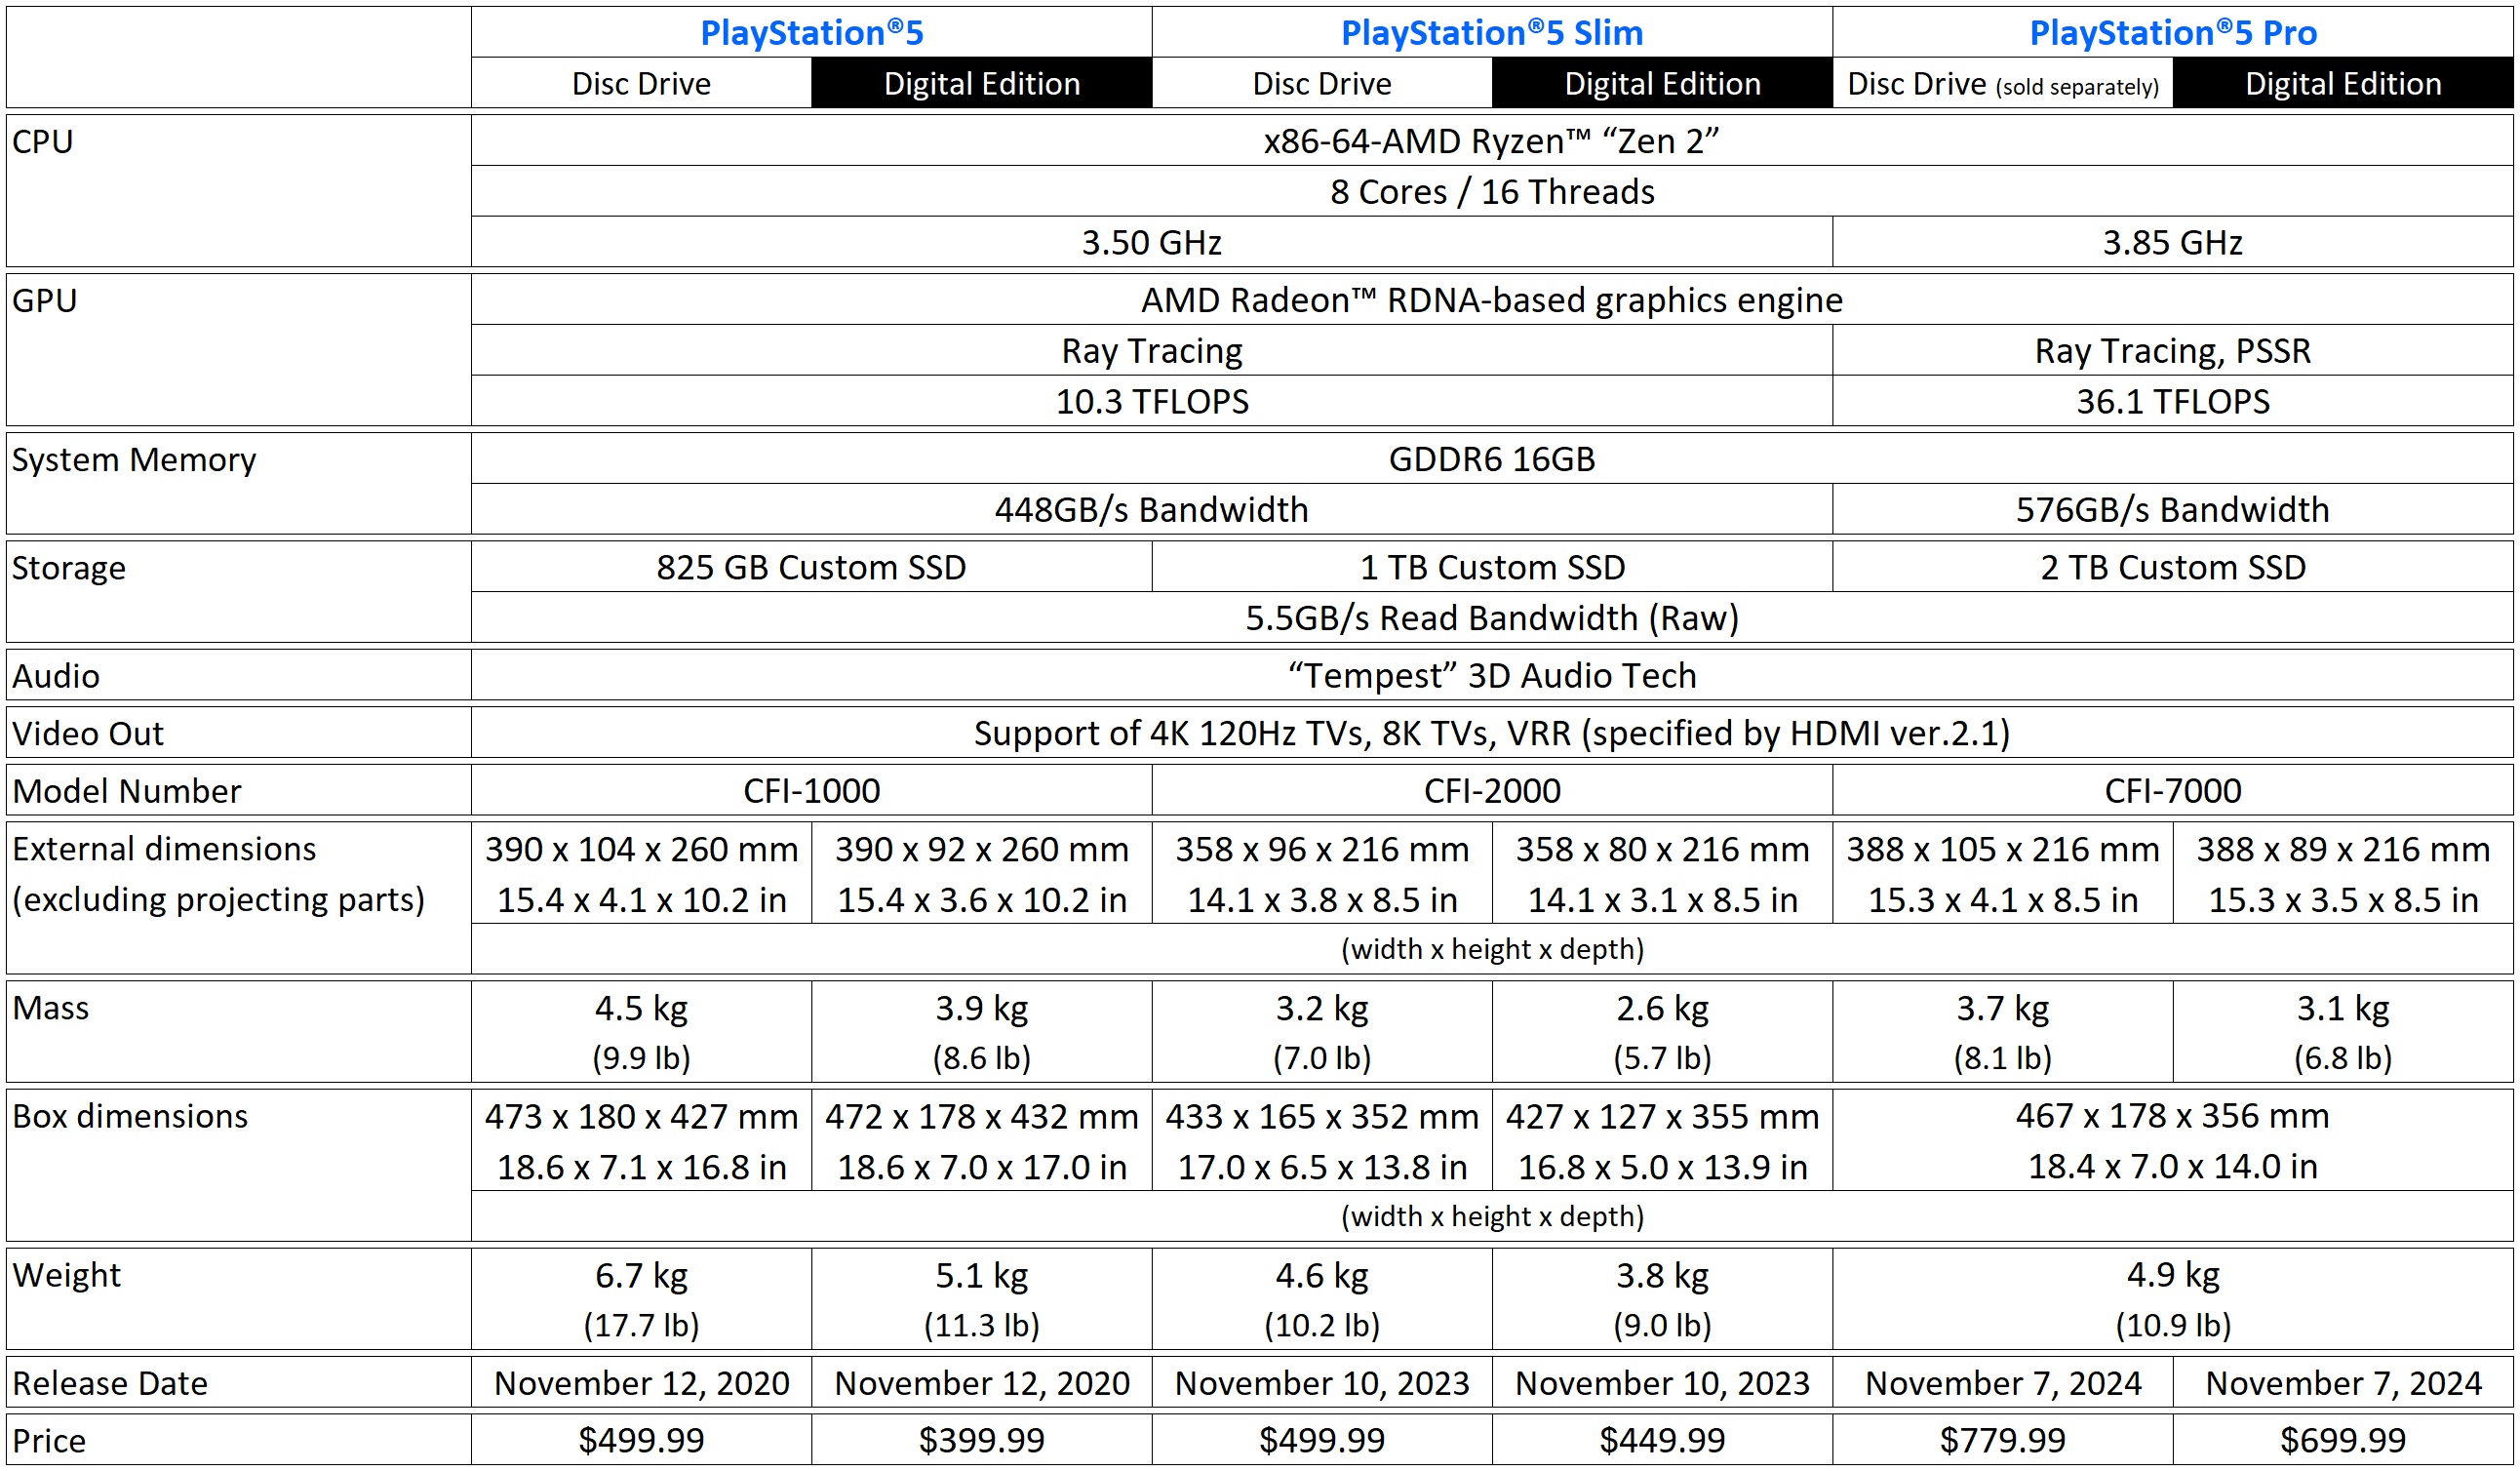This screenshot has height=1471, width=2520.
Task: Click the 36.1 TFLOPS GPU cell
Action: pyautogui.click(x=2173, y=401)
